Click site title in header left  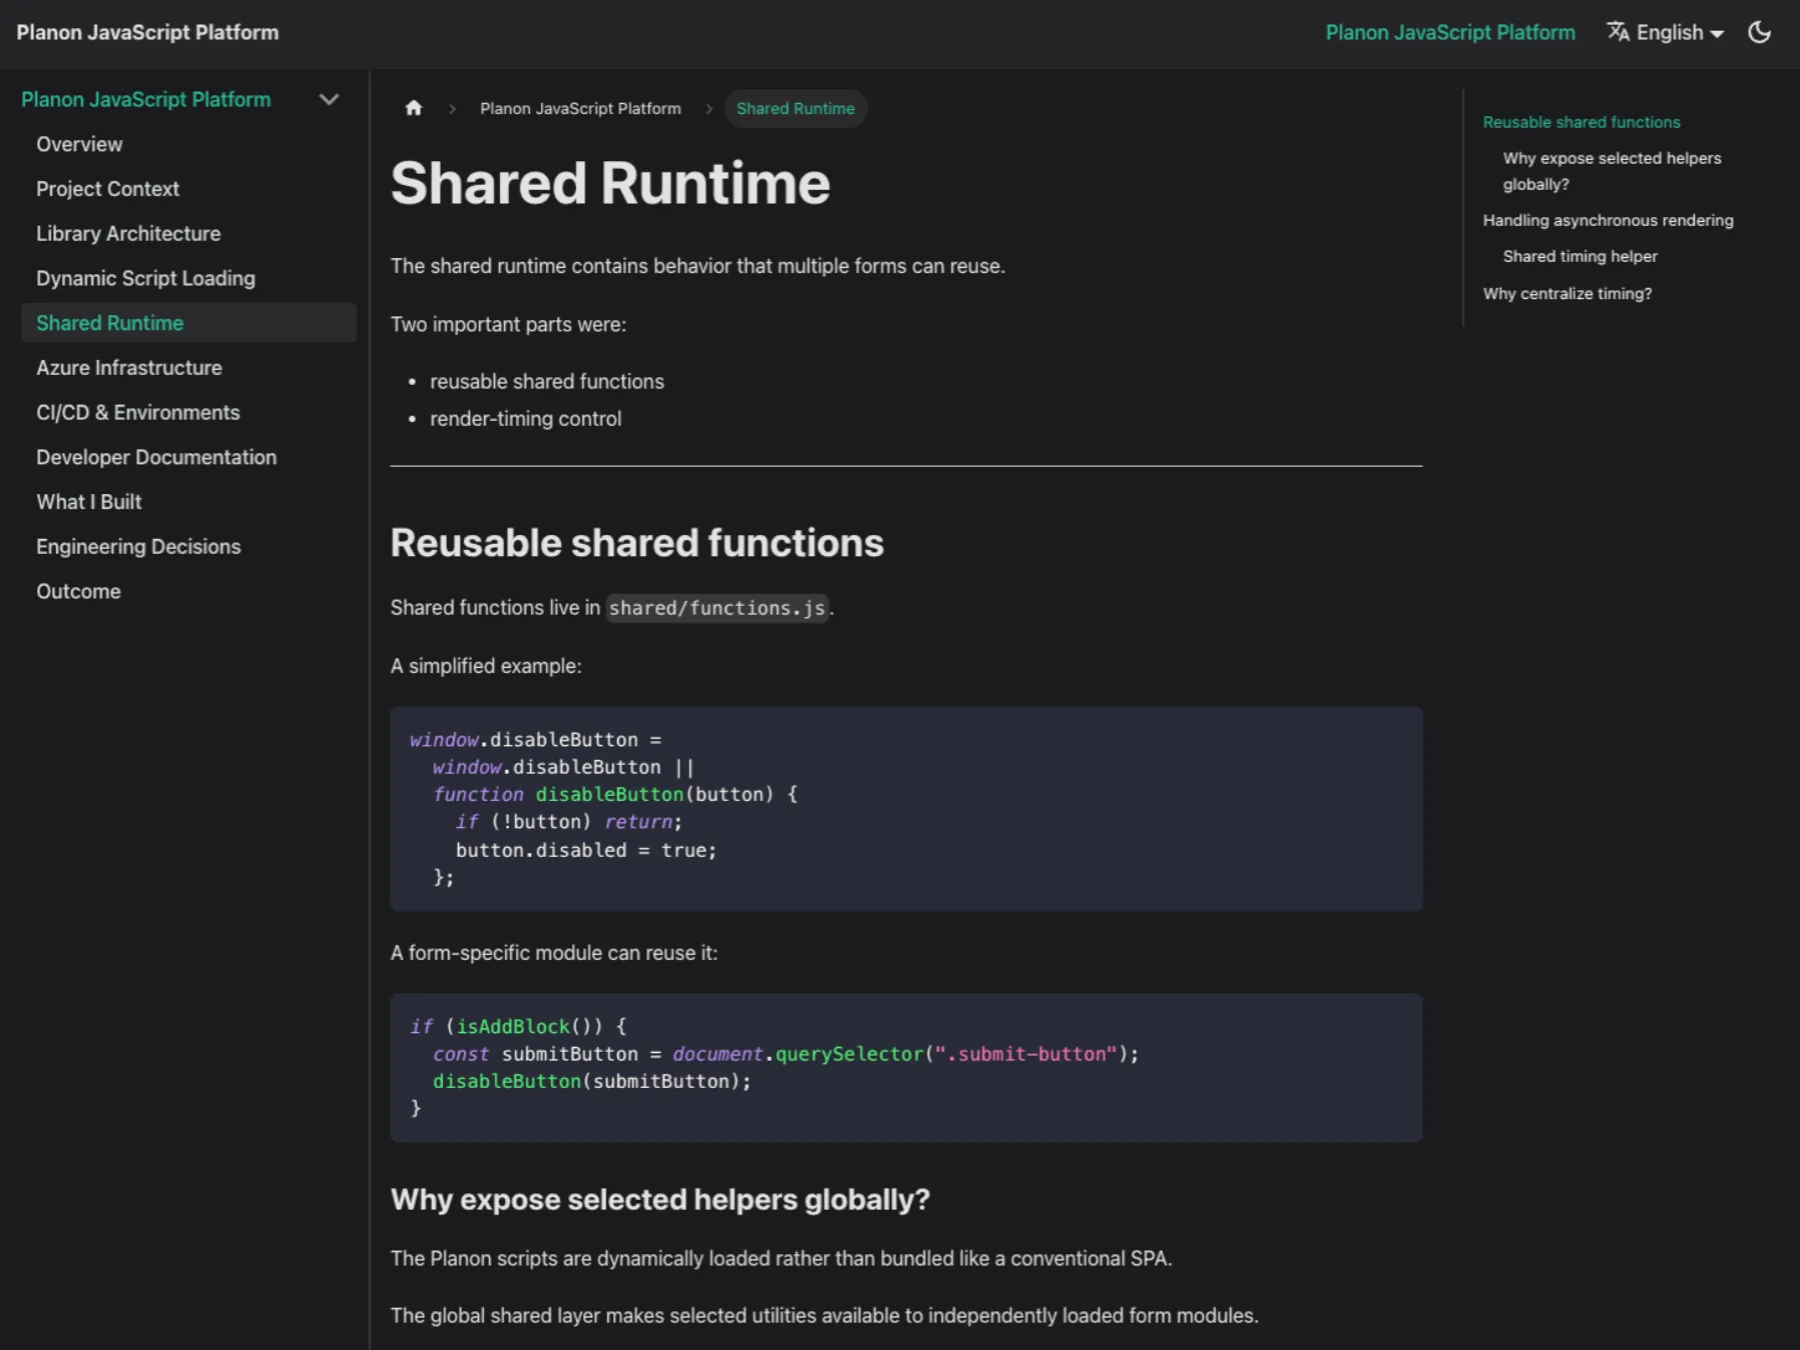pyautogui.click(x=147, y=32)
